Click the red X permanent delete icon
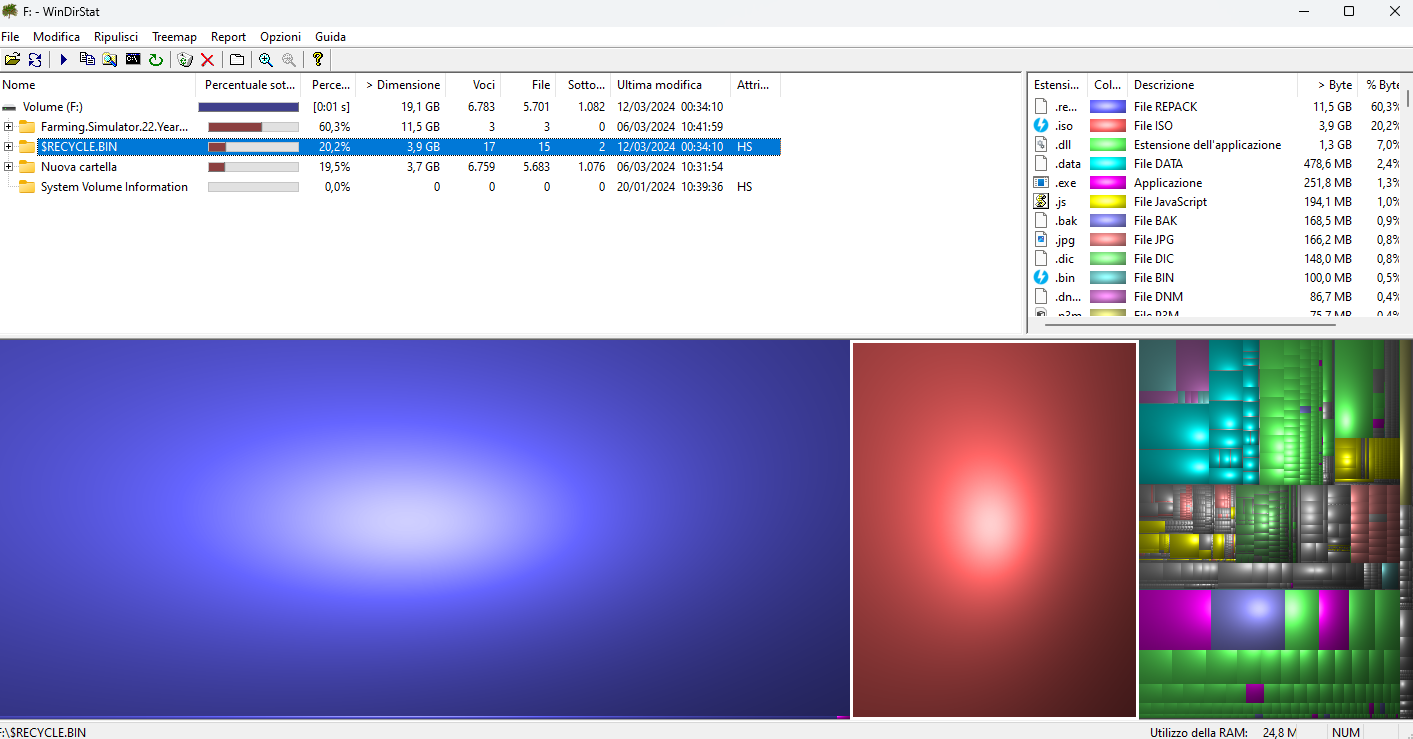 [x=208, y=60]
